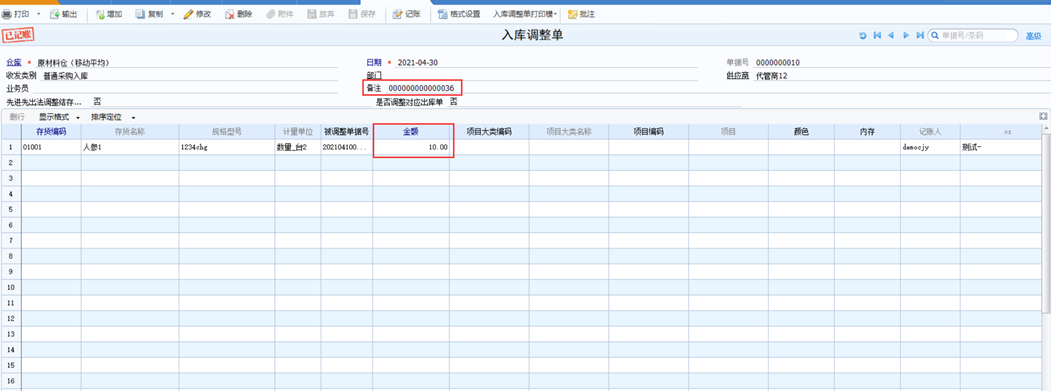This screenshot has width=1051, height=391.
Task: Click the 放弃 discard button
Action: pyautogui.click(x=321, y=14)
